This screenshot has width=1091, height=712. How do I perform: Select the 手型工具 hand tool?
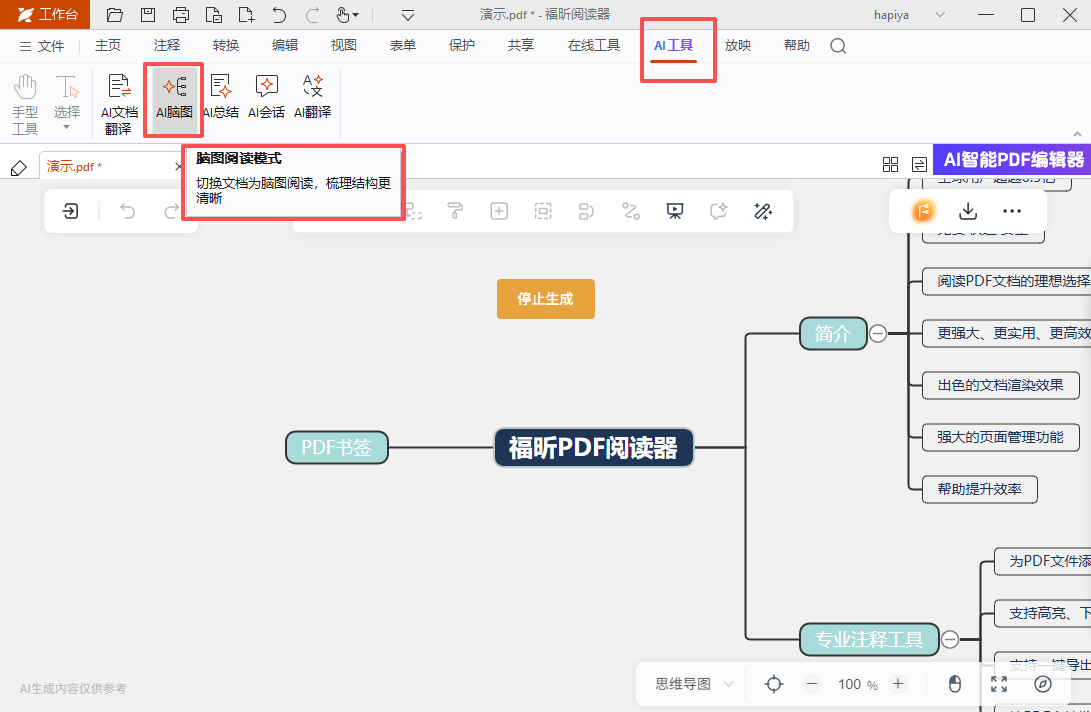point(25,104)
